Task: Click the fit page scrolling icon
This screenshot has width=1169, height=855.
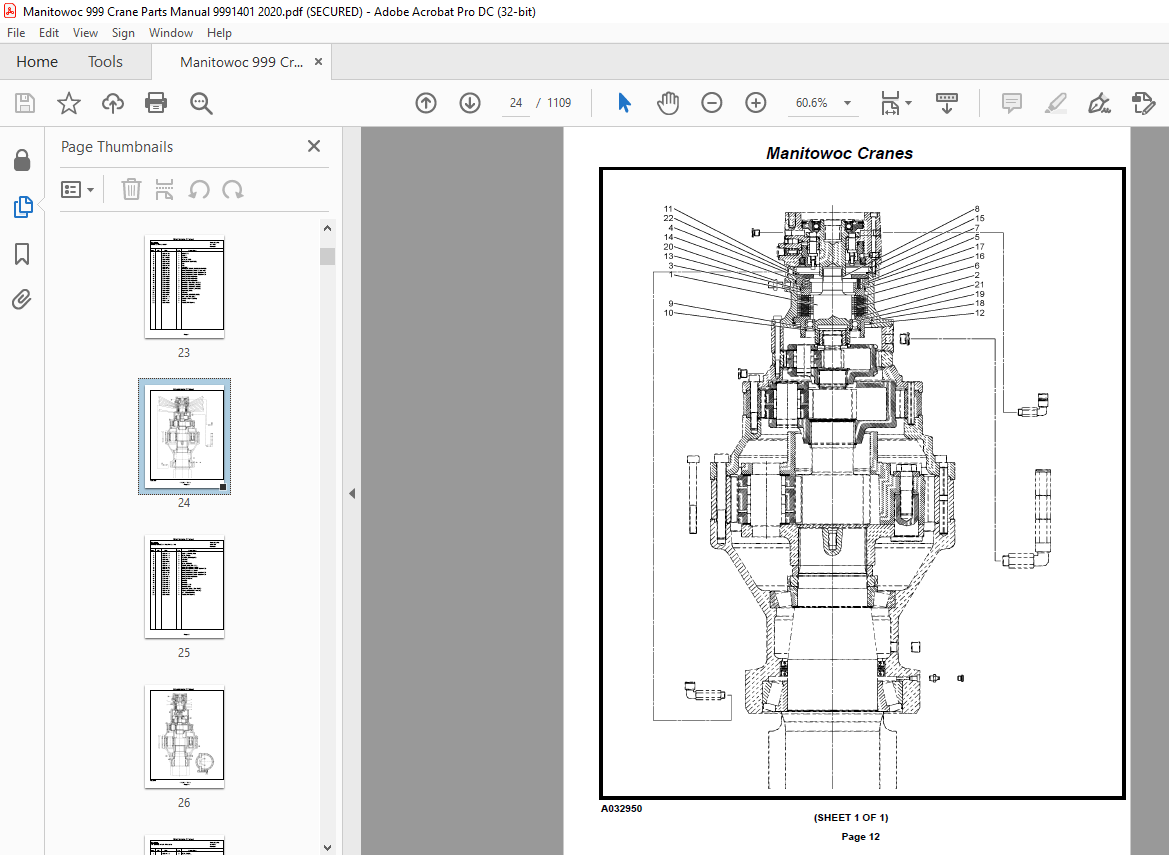Action: pos(890,103)
